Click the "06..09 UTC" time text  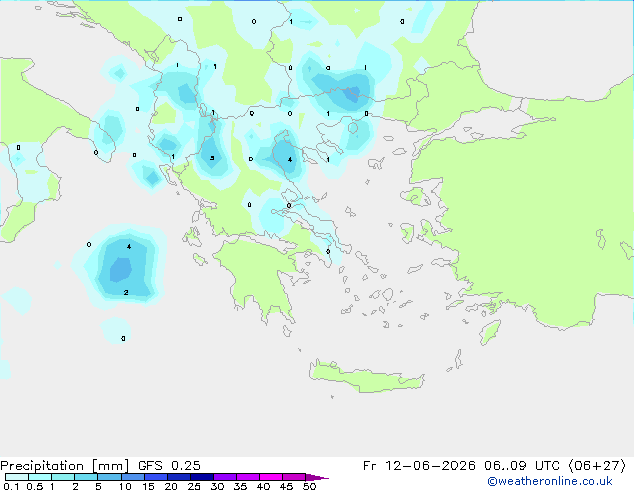click(522, 466)
